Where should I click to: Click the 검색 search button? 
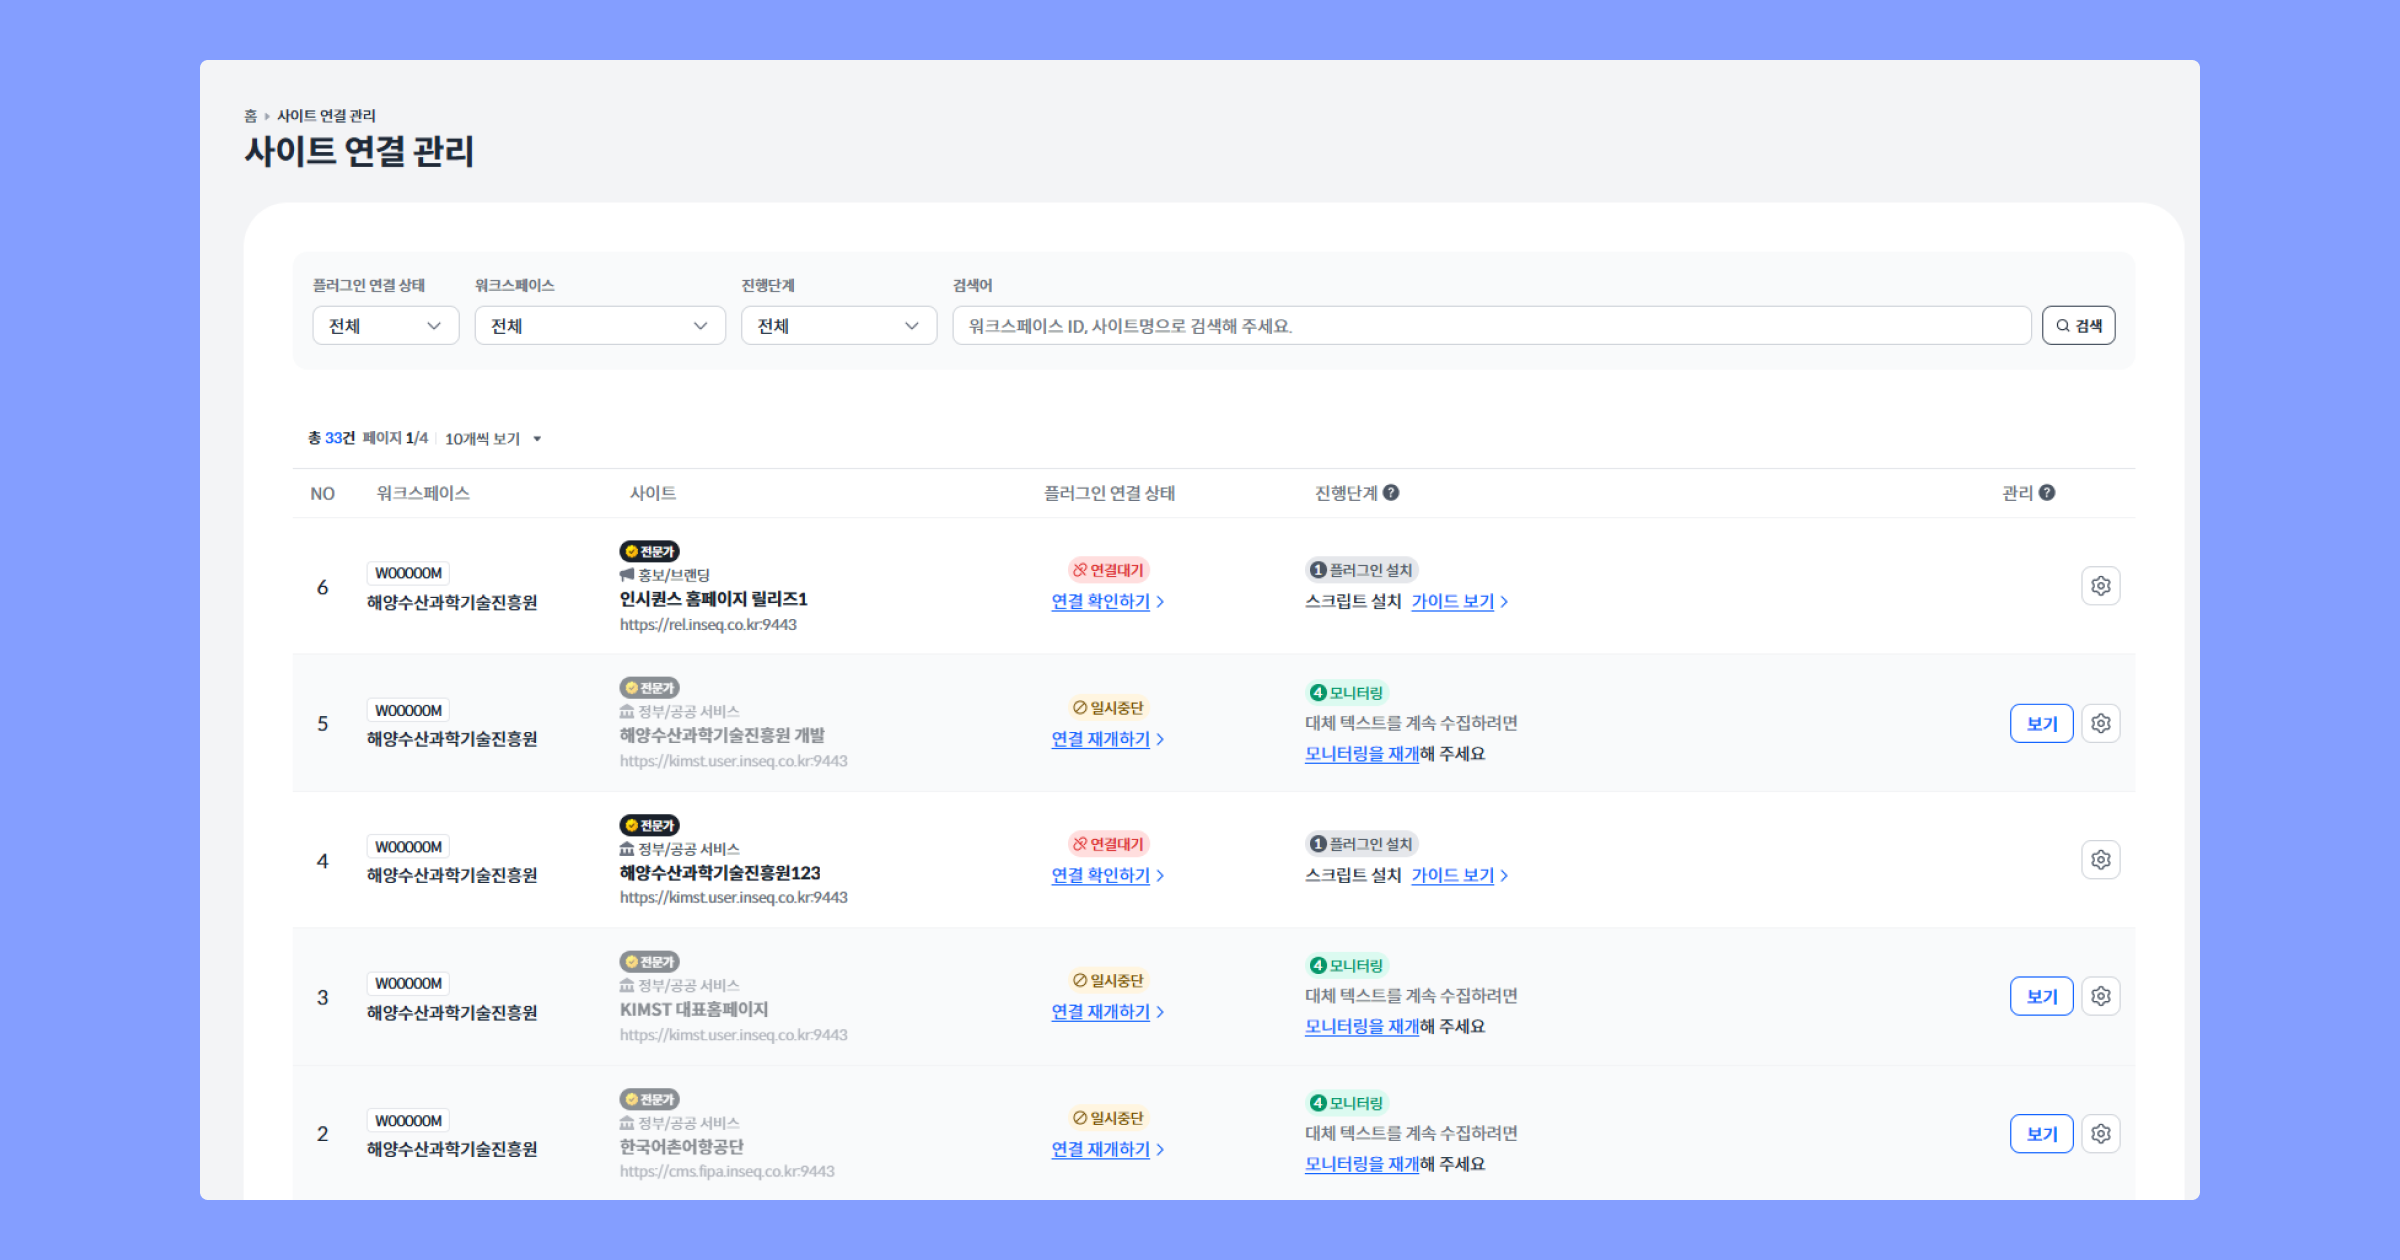coord(2078,326)
